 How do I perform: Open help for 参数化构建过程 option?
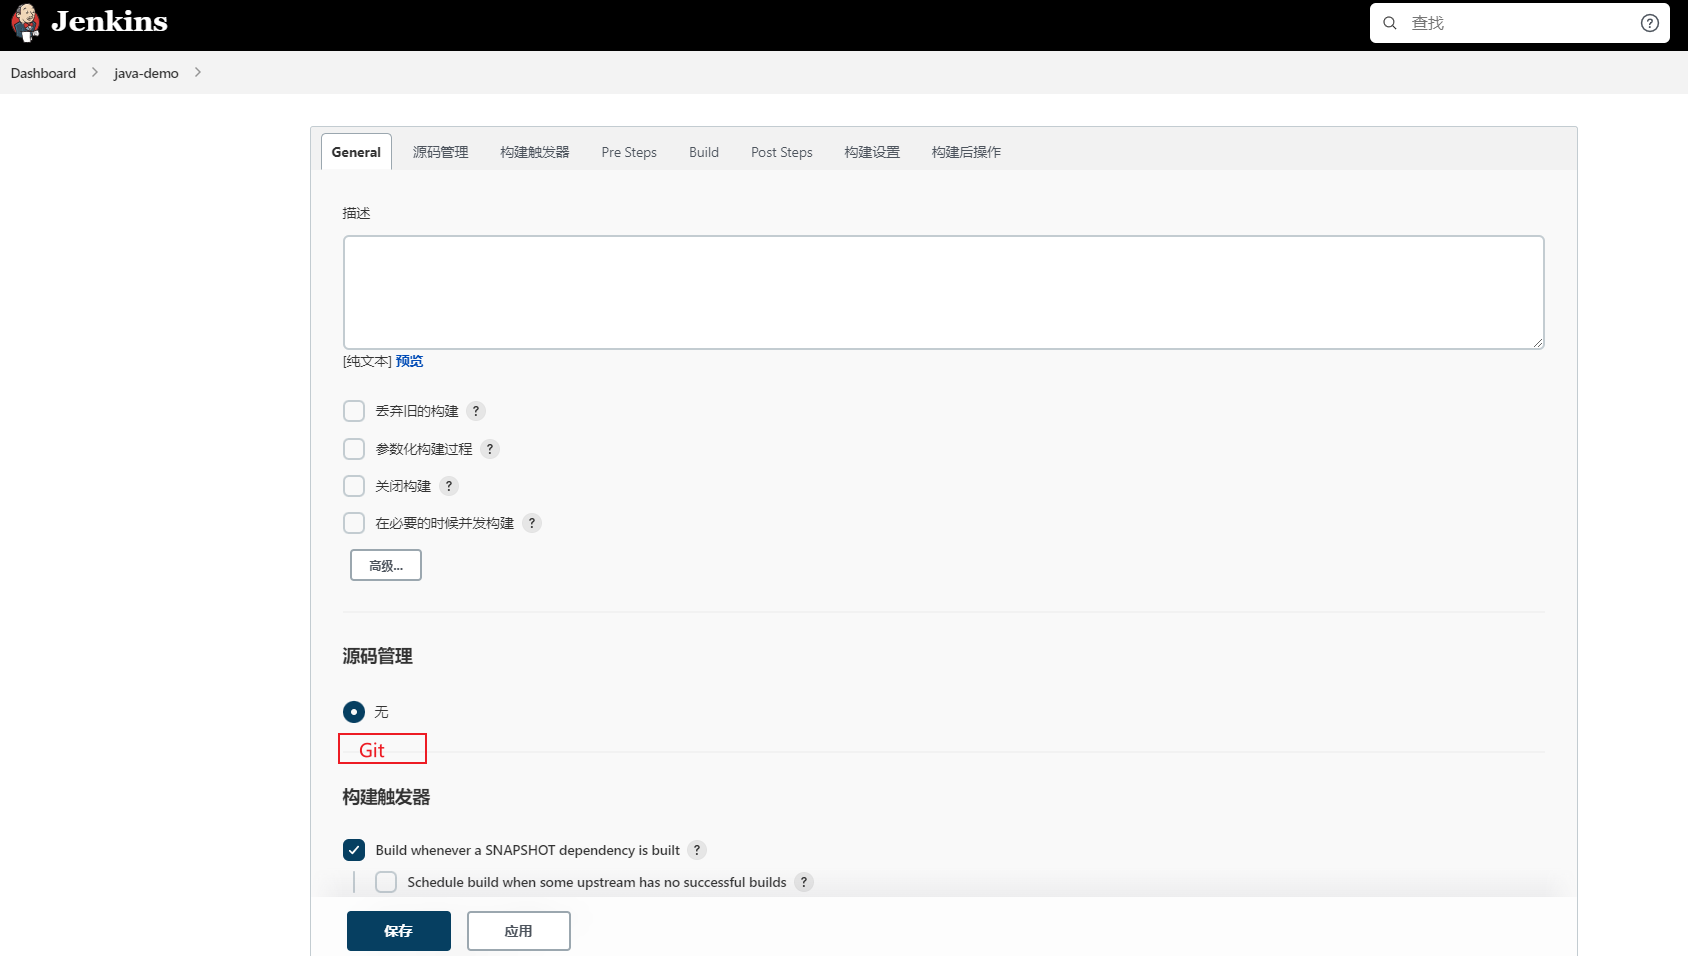coord(490,449)
